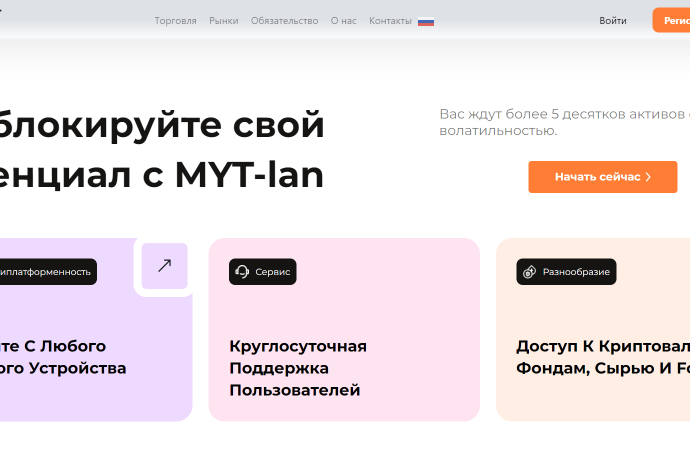The width and height of the screenshot is (690, 460).
Task: Click the headset icon in Сервис tag
Action: [x=242, y=272]
